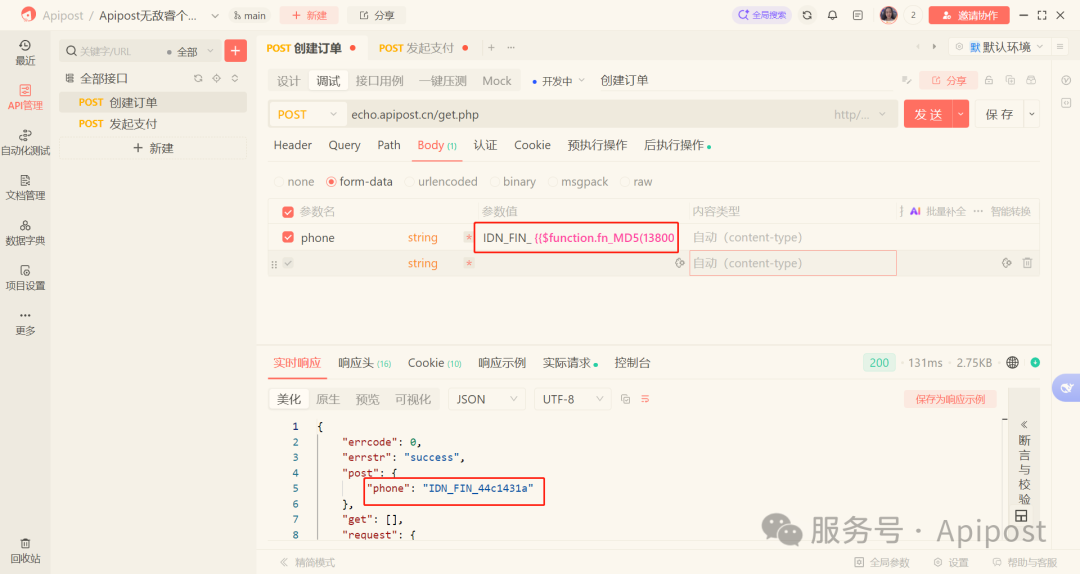The width and height of the screenshot is (1080, 574).
Task: Click the top bar 新建 button
Action: click(x=309, y=15)
